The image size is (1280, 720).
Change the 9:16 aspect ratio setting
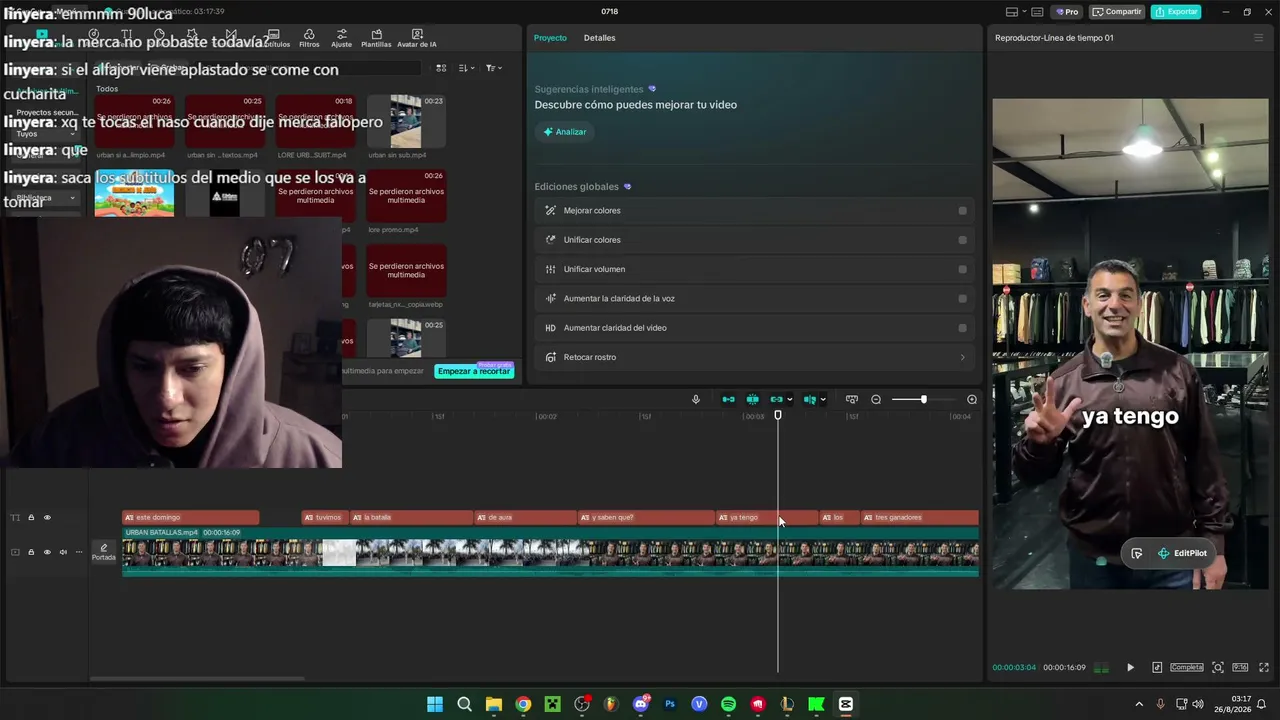pos(1240,668)
